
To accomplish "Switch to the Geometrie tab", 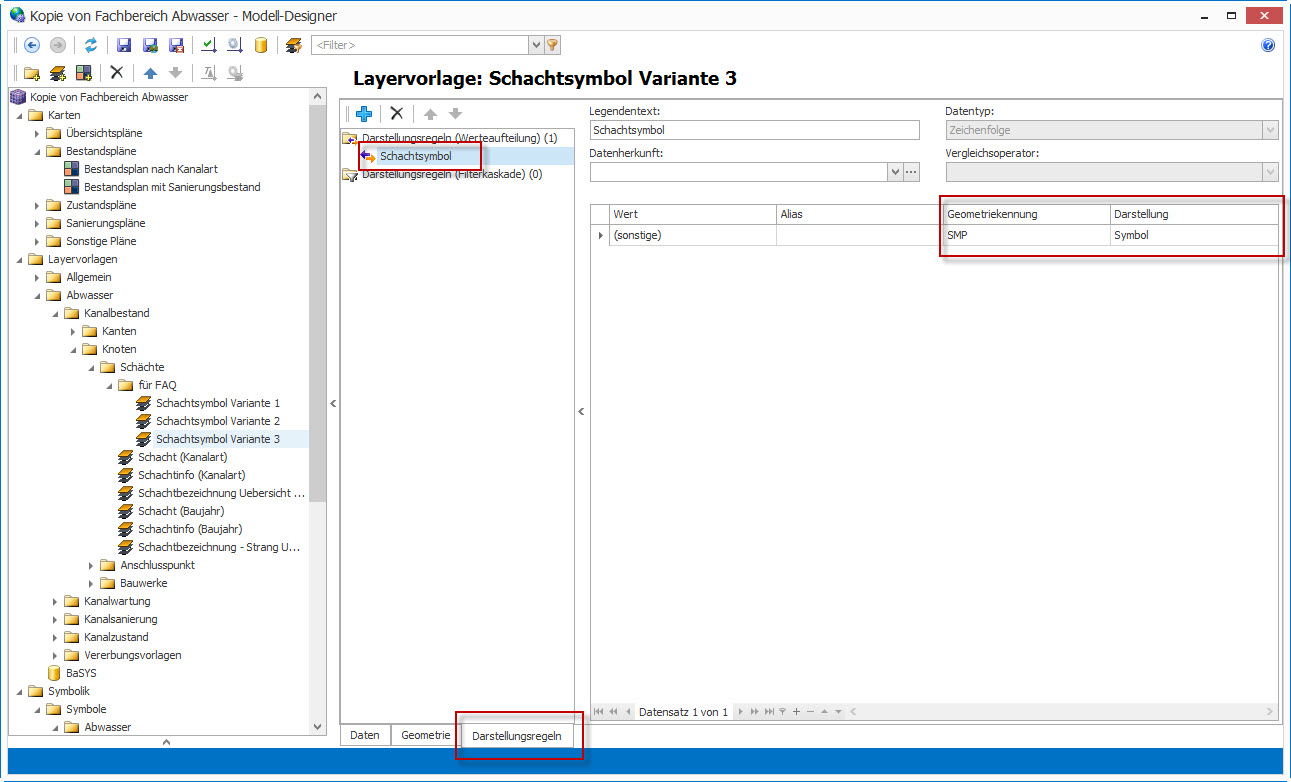I will tap(425, 735).
